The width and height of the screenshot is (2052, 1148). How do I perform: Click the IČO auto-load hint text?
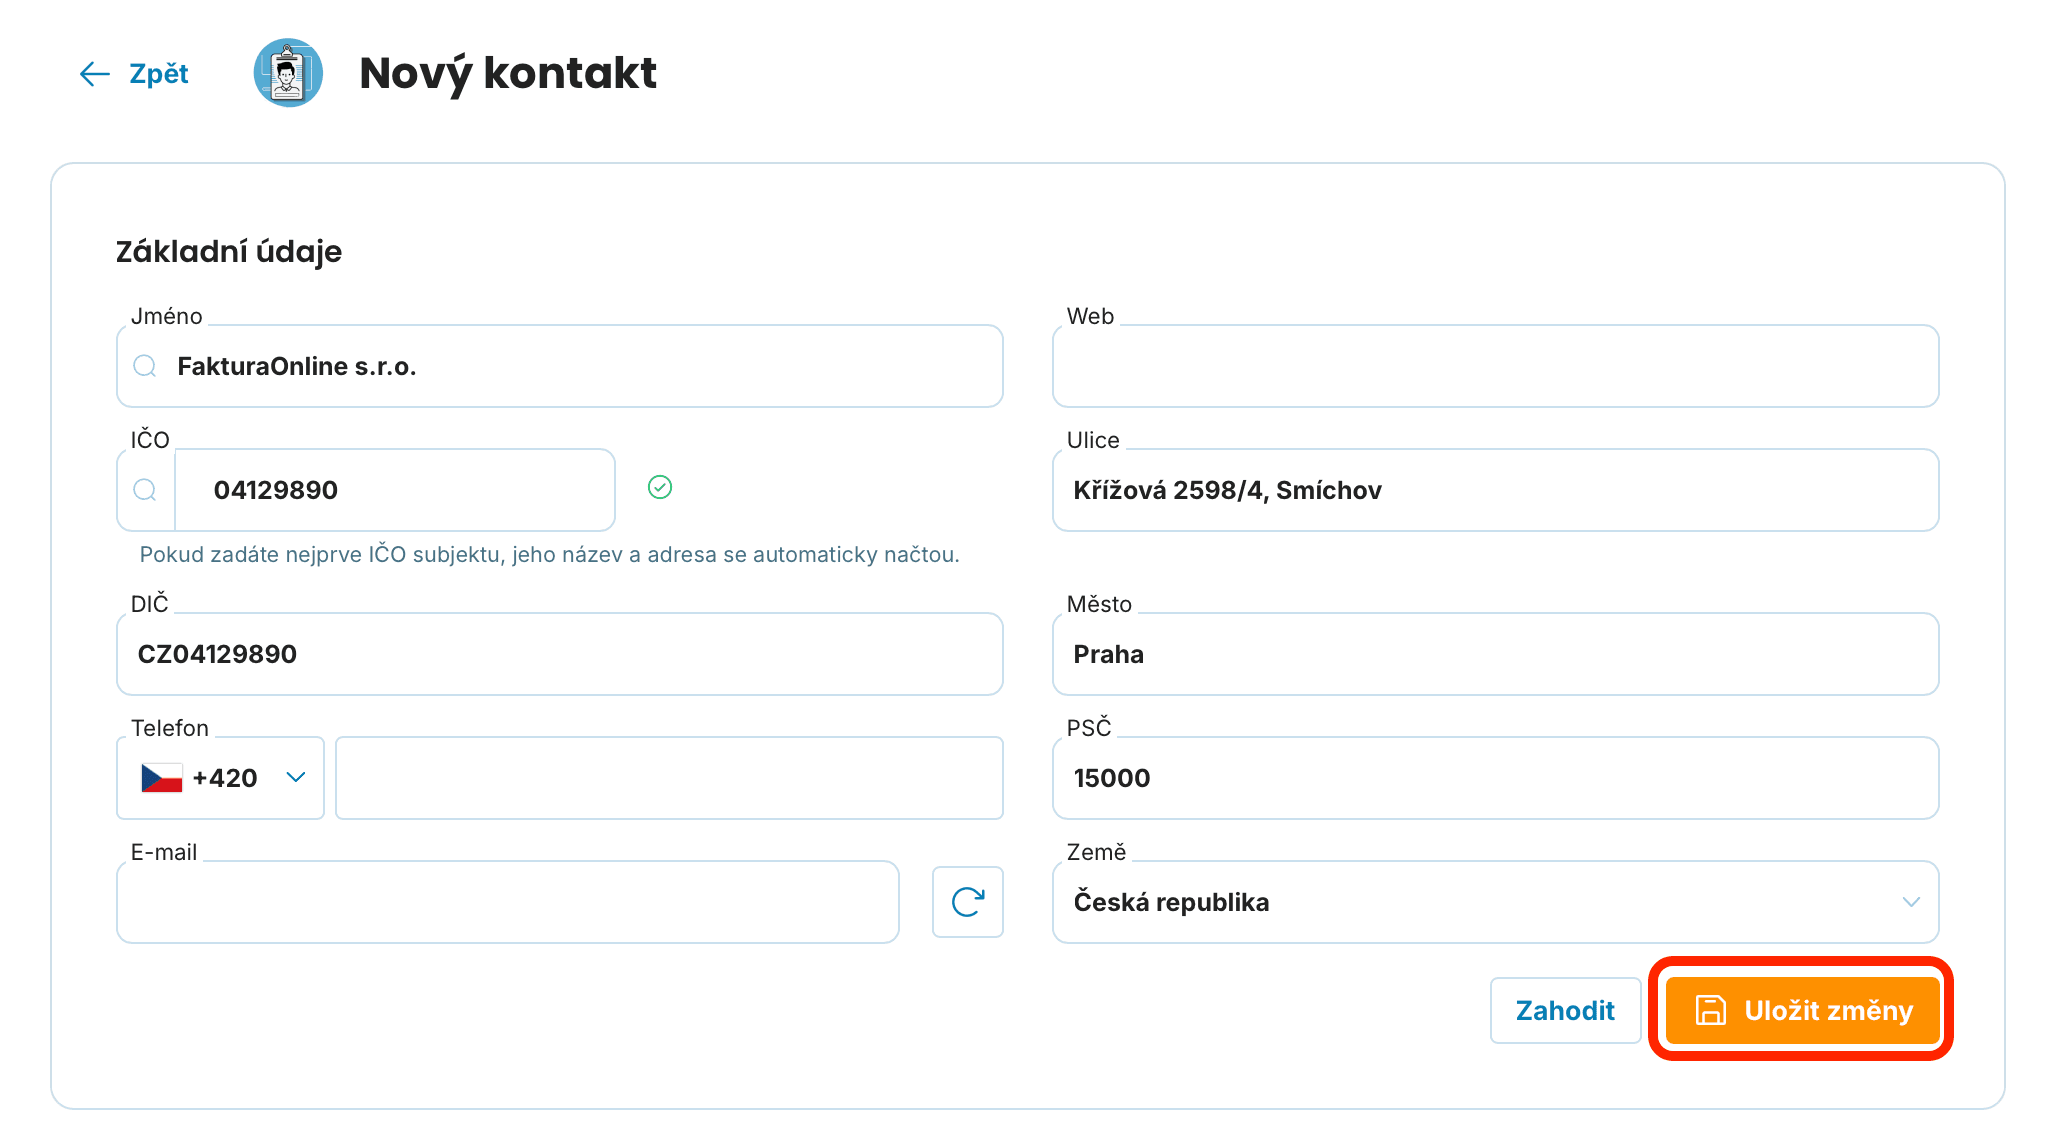pos(550,555)
